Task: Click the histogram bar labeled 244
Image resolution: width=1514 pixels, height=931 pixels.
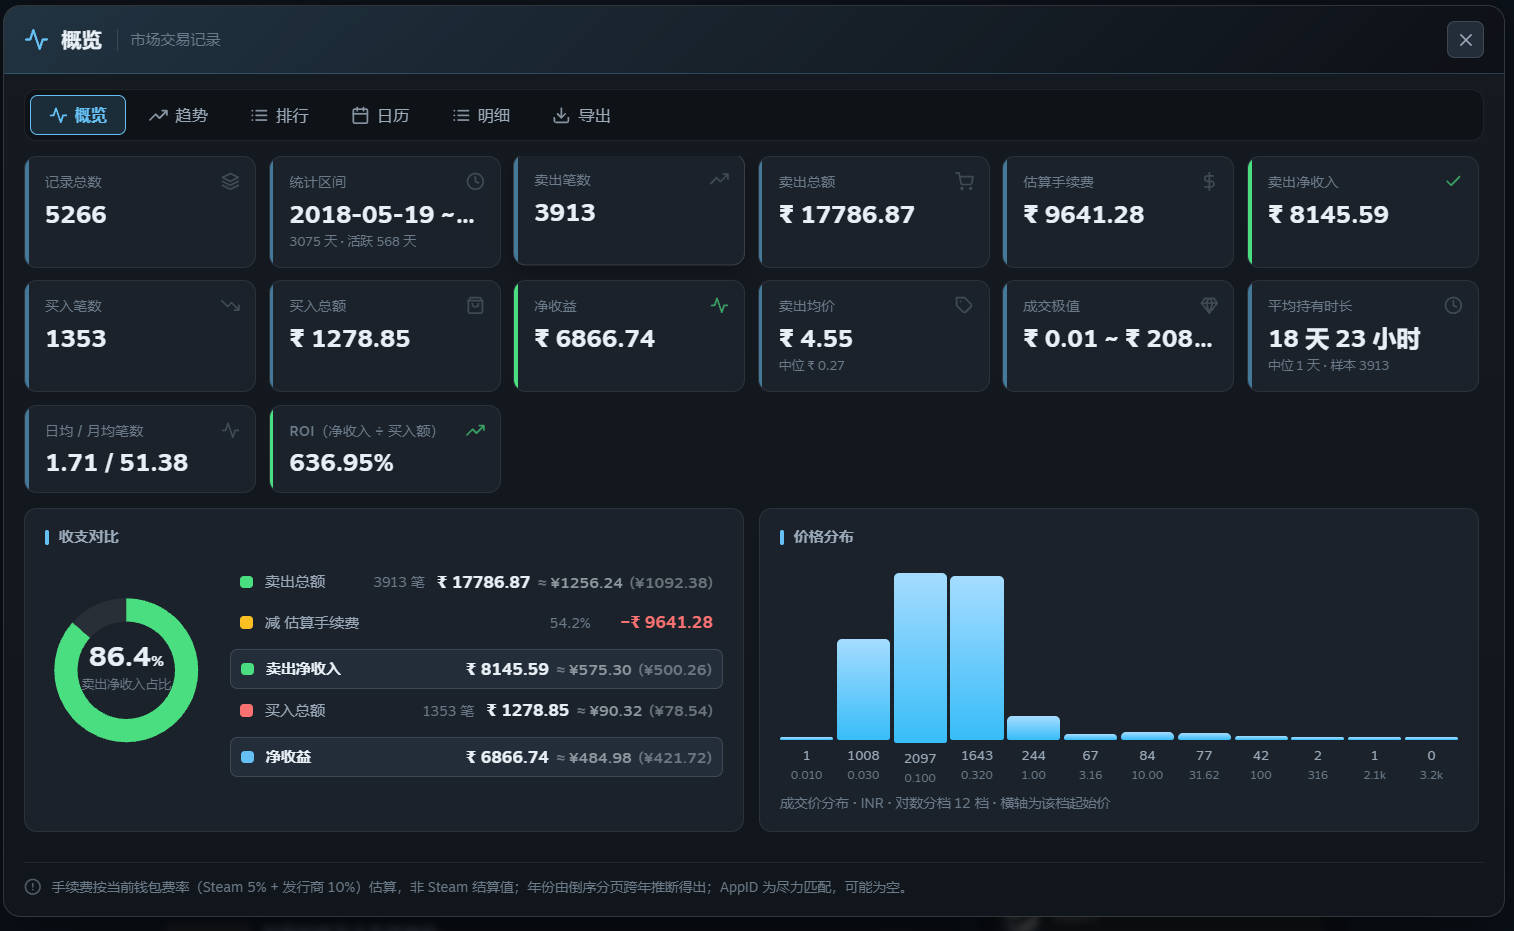Action: pyautogui.click(x=1033, y=728)
